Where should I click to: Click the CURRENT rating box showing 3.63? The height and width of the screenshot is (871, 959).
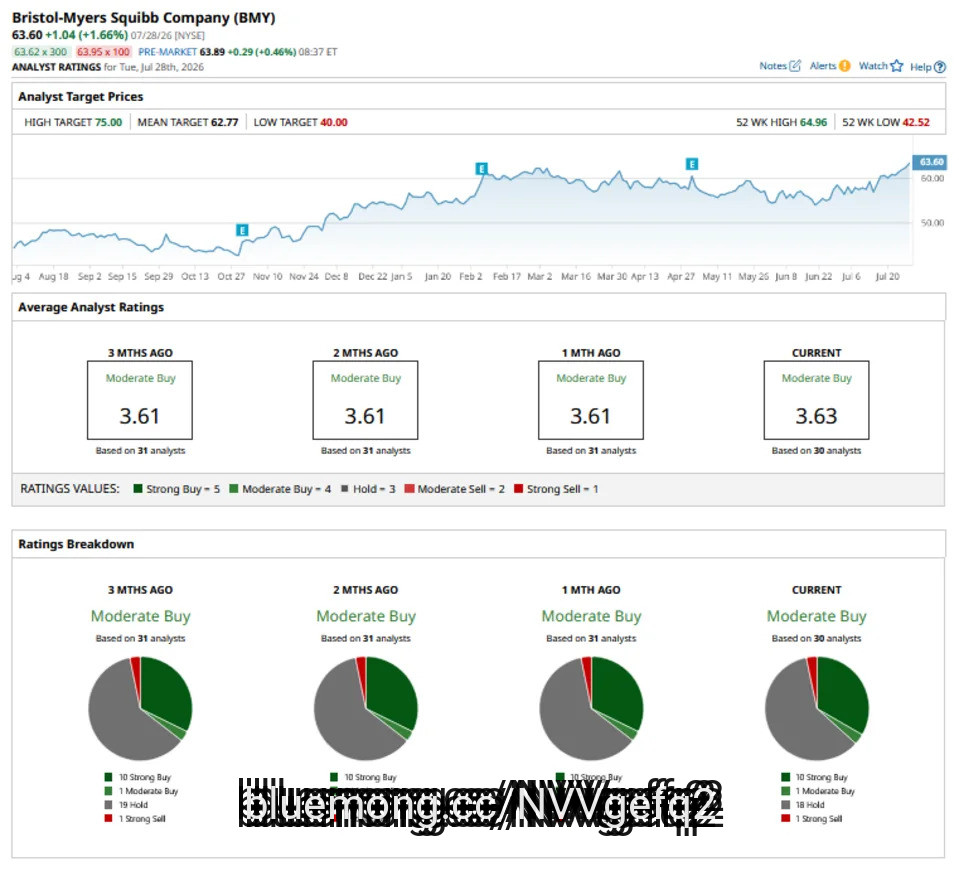pos(816,400)
